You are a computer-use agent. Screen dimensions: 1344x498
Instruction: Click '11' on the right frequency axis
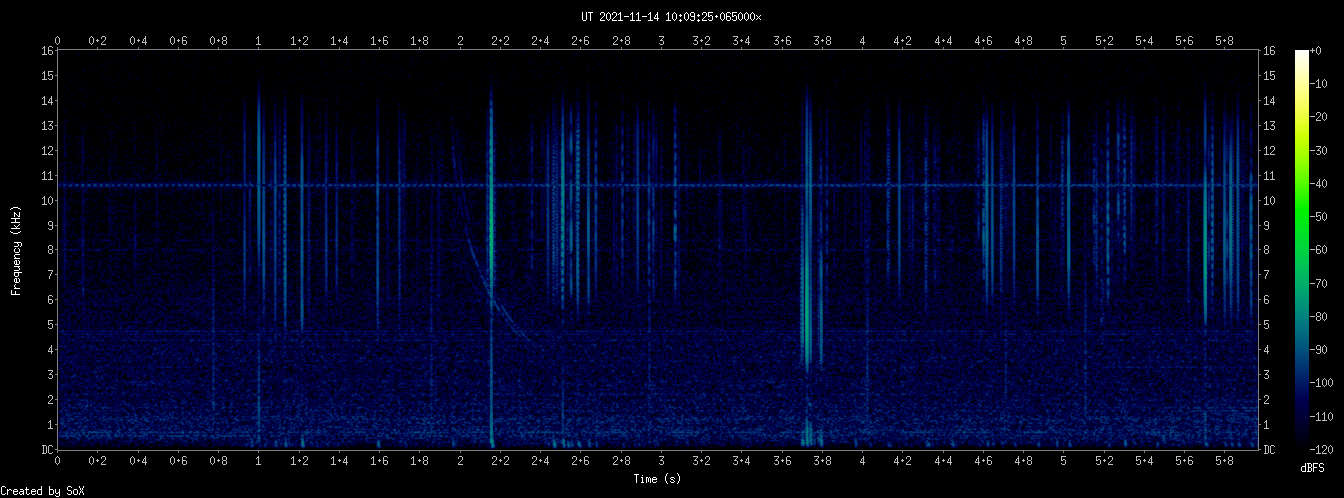click(x=1270, y=175)
